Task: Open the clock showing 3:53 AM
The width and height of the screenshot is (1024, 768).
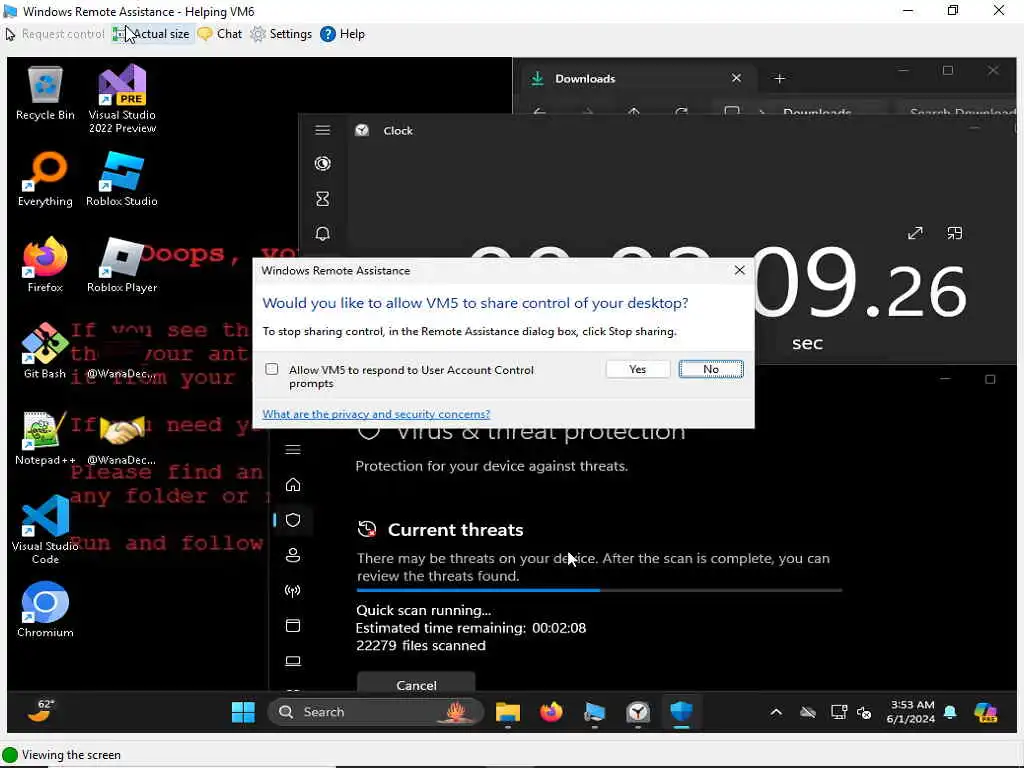Action: pos(910,712)
